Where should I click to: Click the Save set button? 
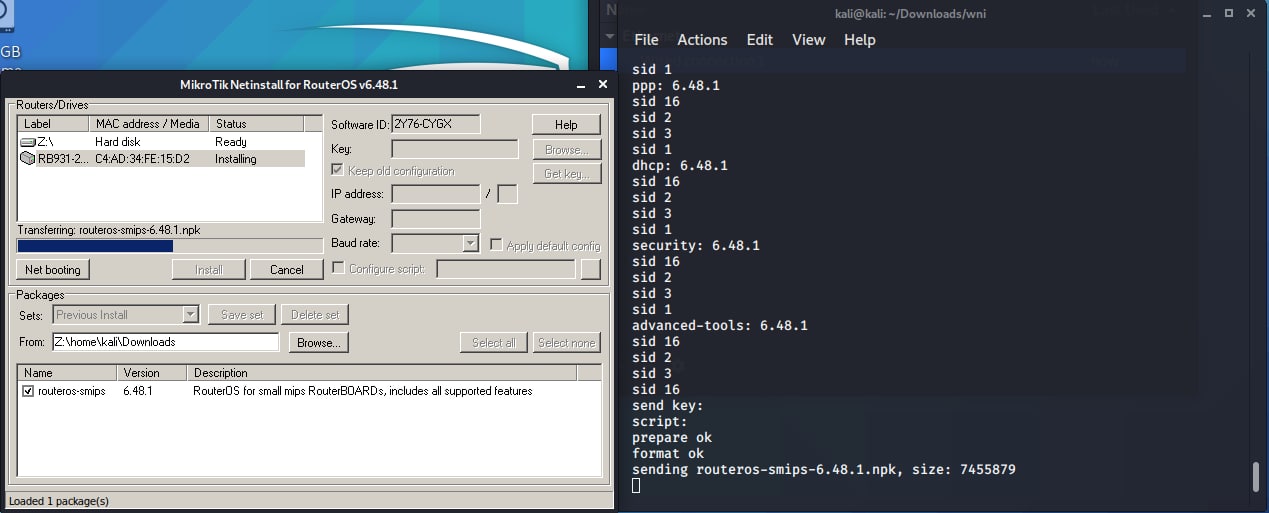point(242,314)
